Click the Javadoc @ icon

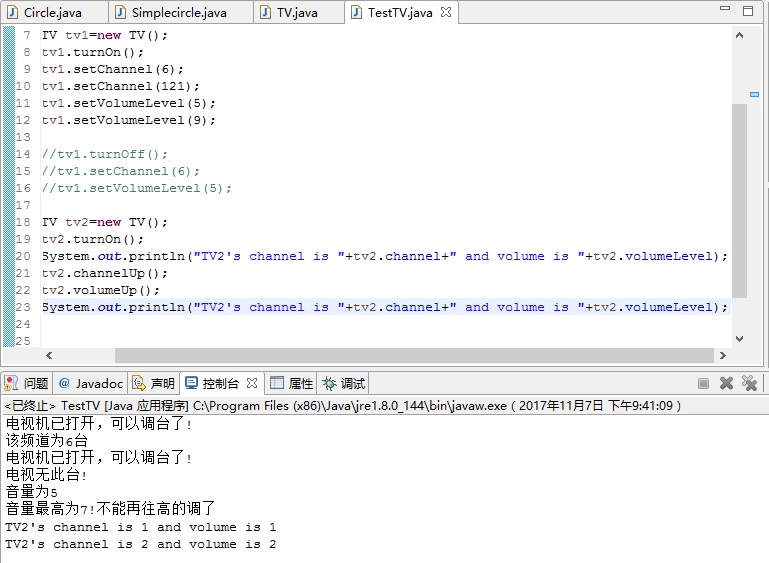pos(64,383)
